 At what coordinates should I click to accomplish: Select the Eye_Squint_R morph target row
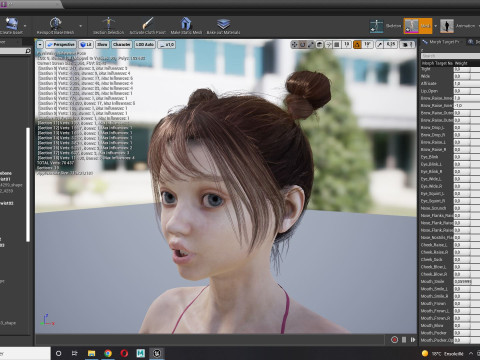[450, 201]
